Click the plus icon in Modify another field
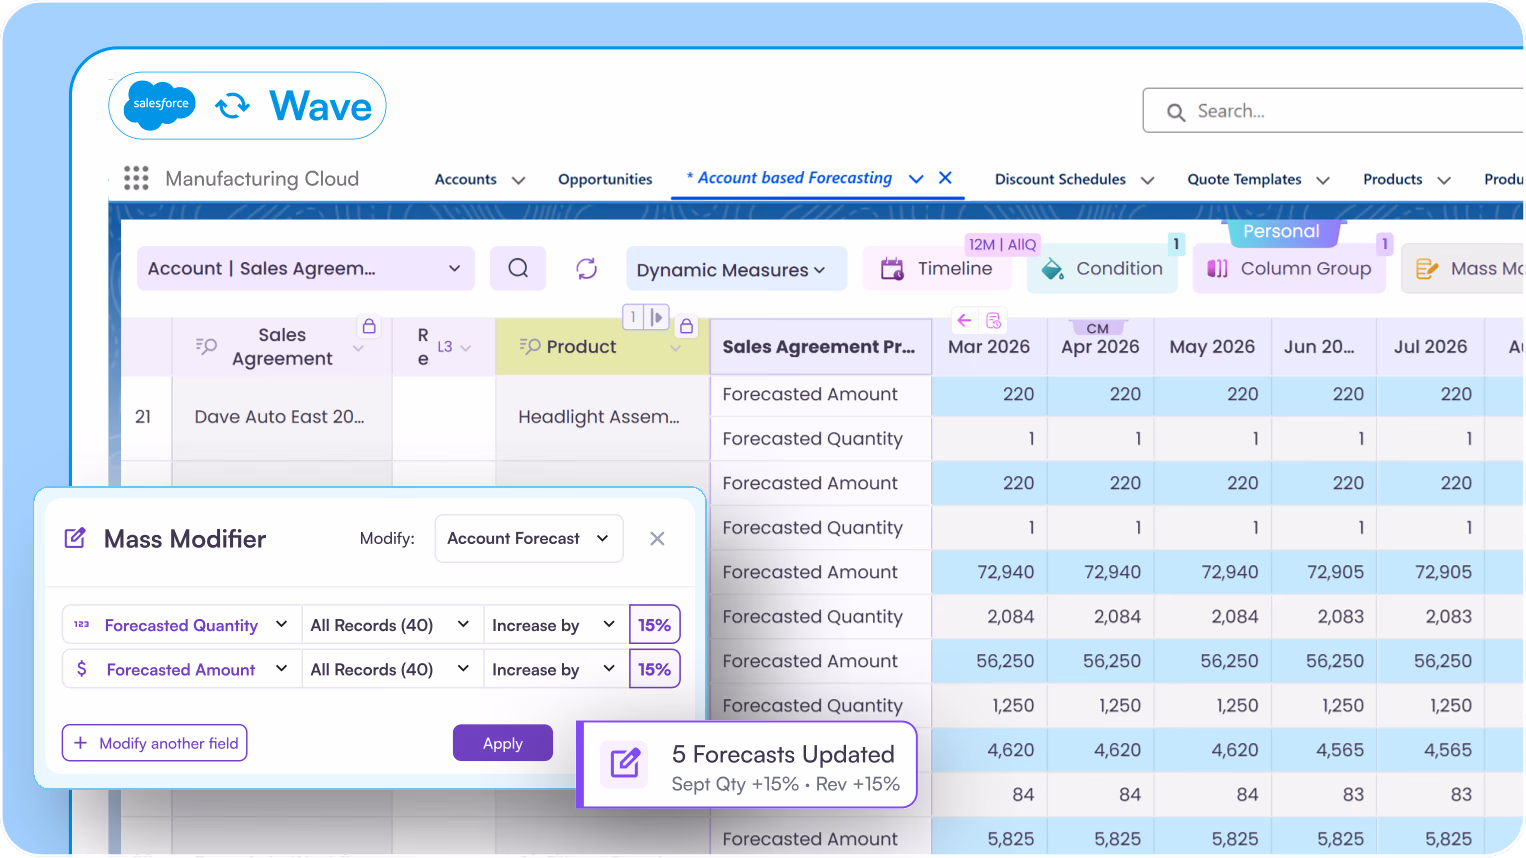 point(81,743)
